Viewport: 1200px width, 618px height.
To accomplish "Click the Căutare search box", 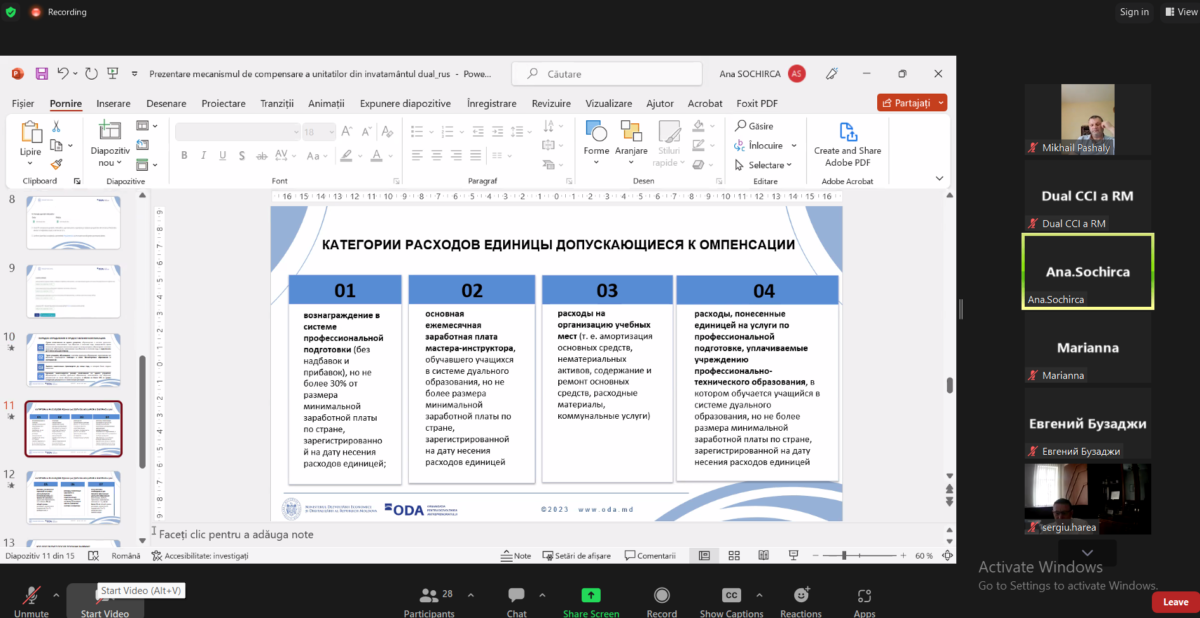I will coord(607,74).
